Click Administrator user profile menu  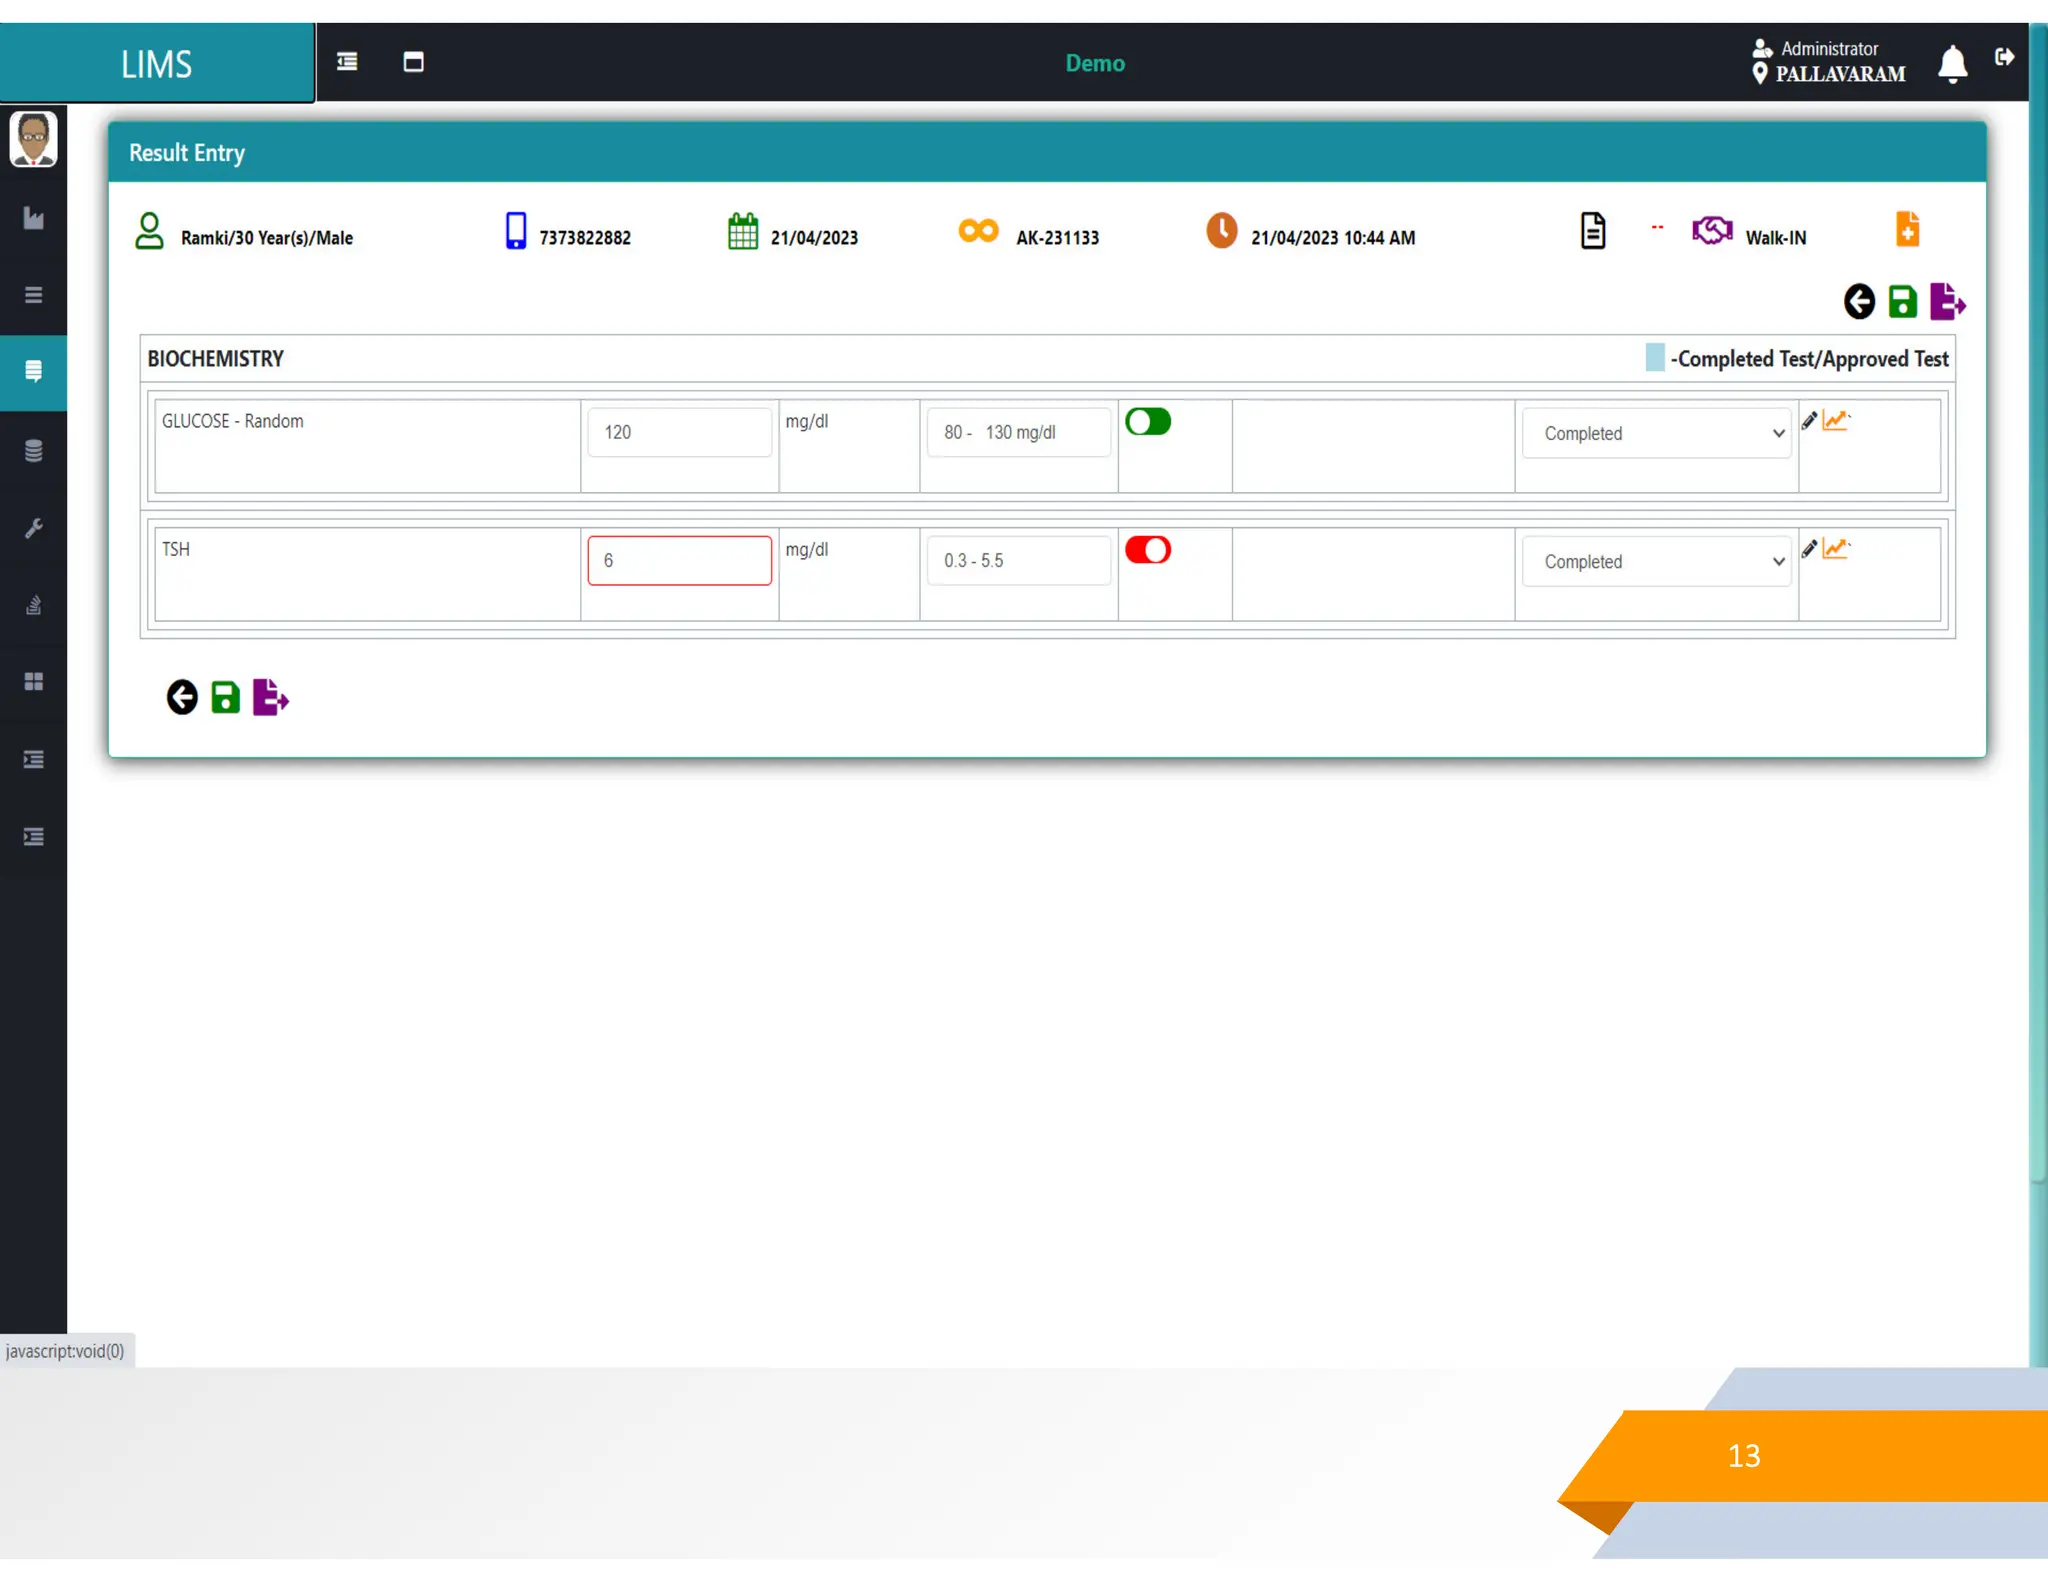pyautogui.click(x=1828, y=49)
